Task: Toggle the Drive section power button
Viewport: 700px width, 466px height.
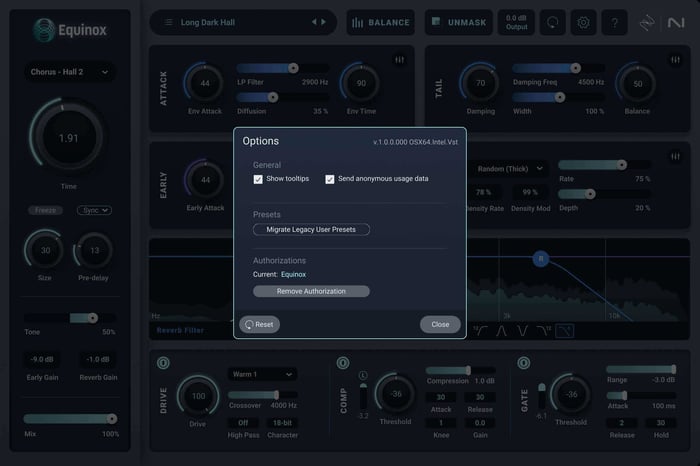Action: [163, 363]
